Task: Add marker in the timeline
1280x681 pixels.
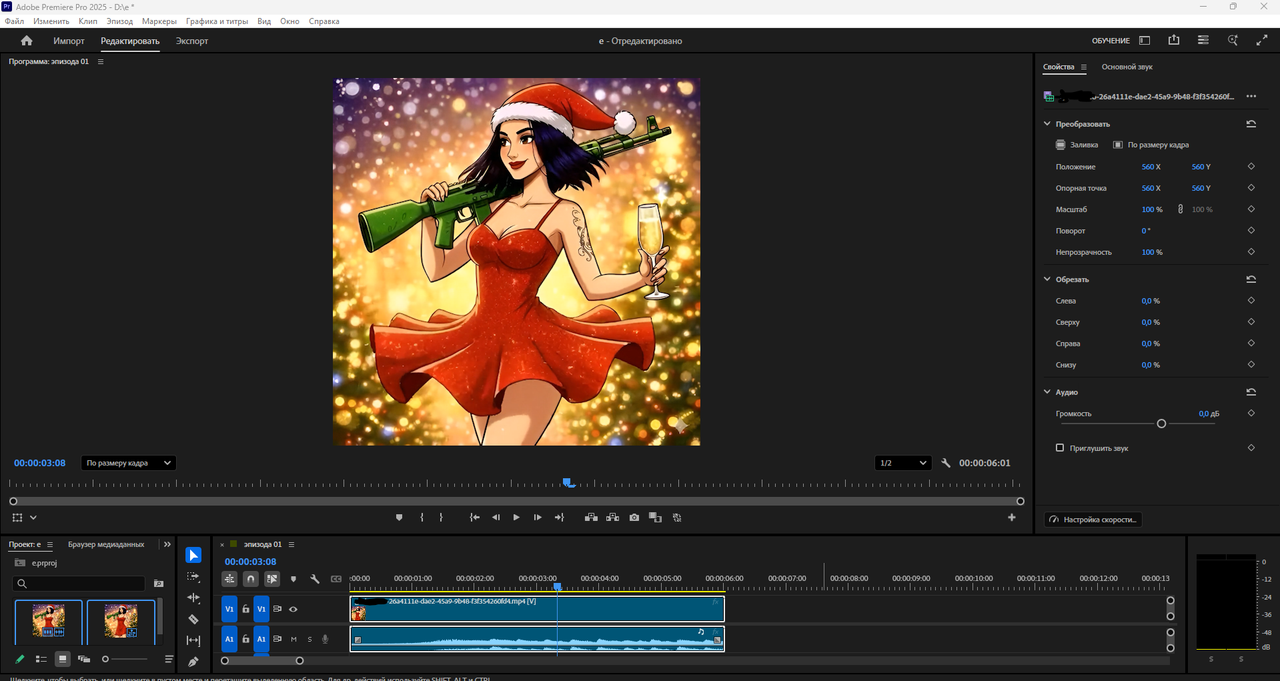Action: [293, 579]
